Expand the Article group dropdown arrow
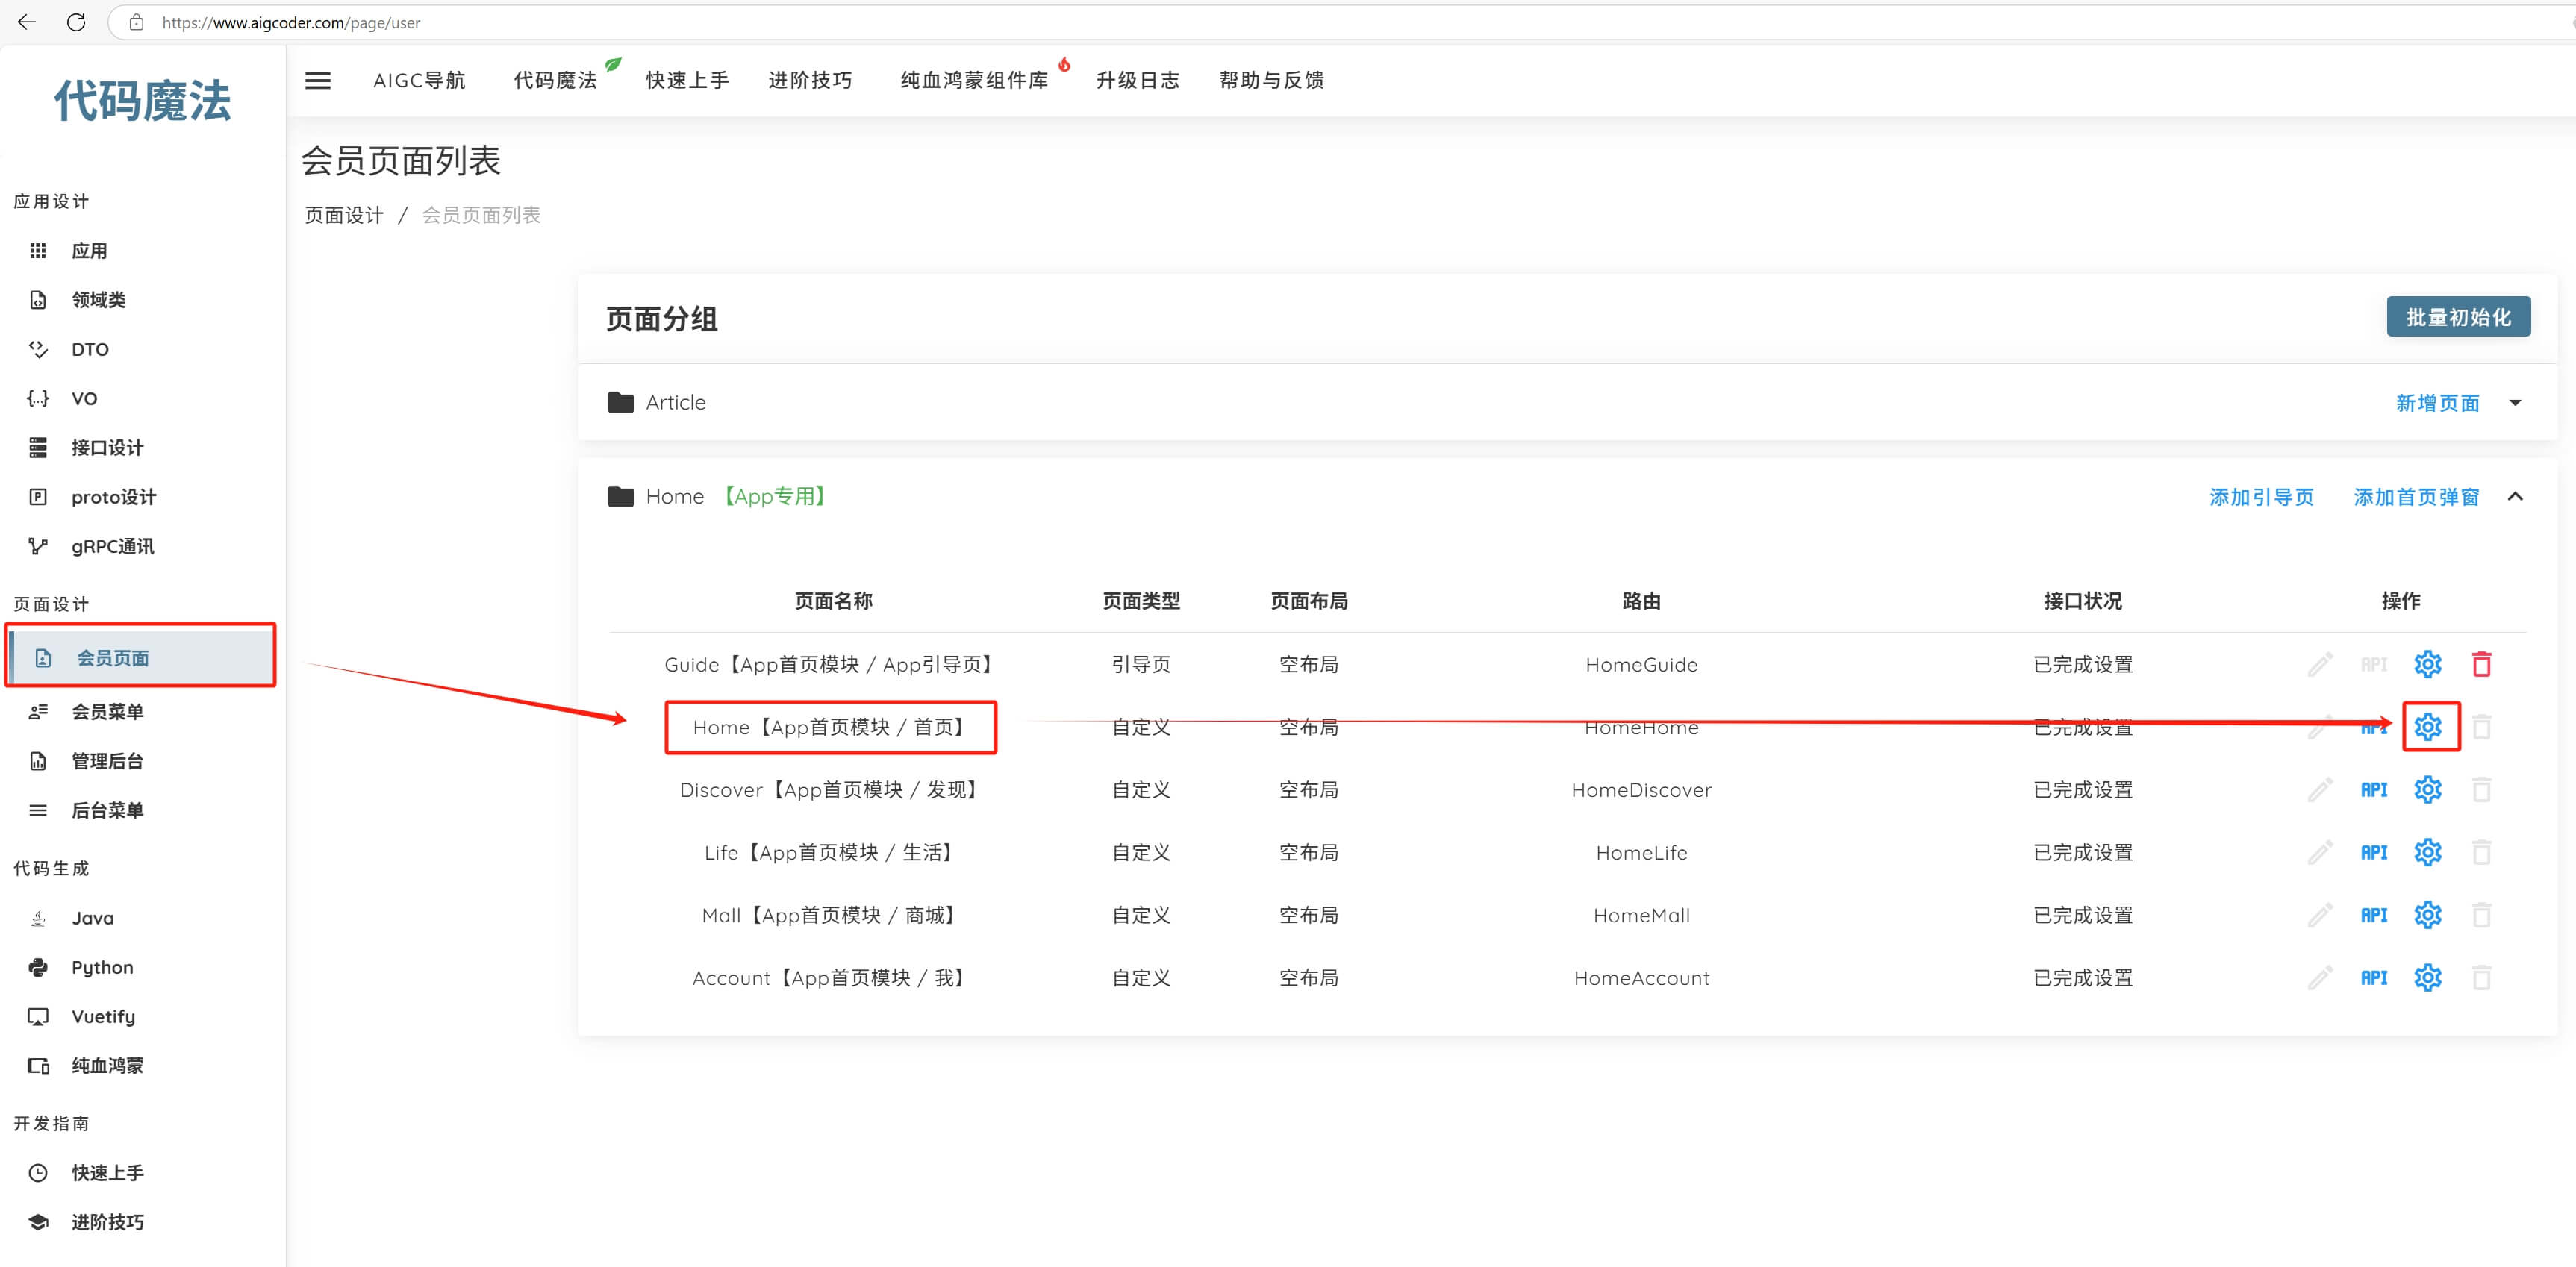Image resolution: width=2576 pixels, height=1267 pixels. pos(2515,403)
